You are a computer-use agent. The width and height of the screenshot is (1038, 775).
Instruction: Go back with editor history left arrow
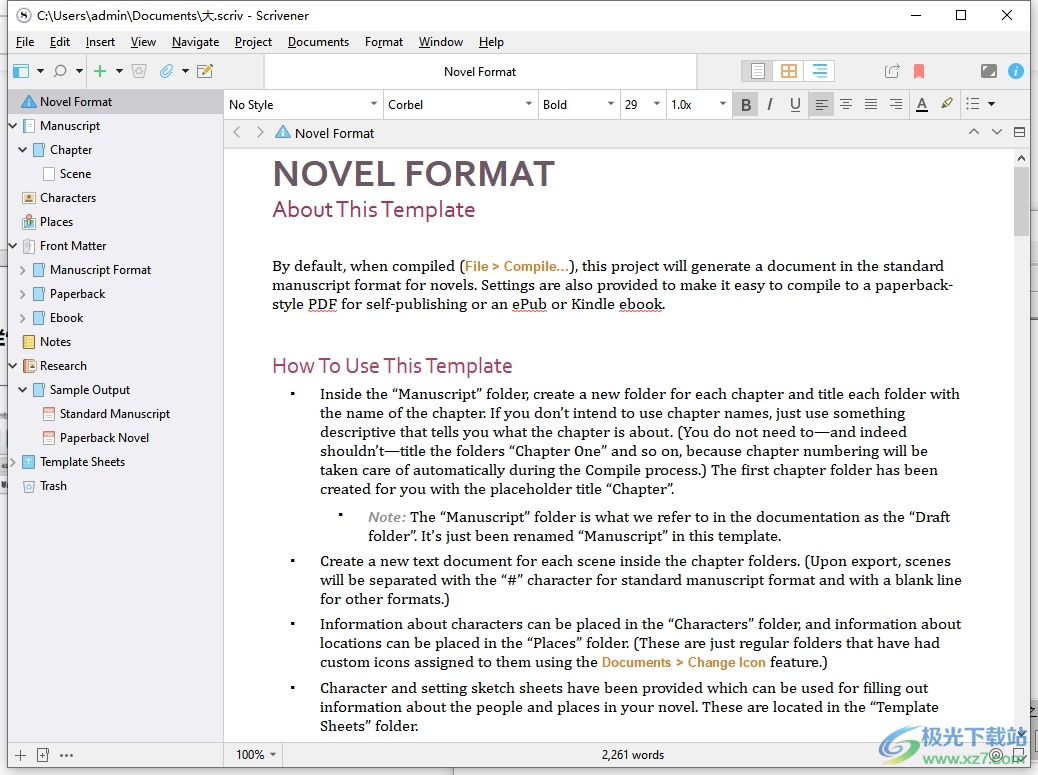click(237, 132)
